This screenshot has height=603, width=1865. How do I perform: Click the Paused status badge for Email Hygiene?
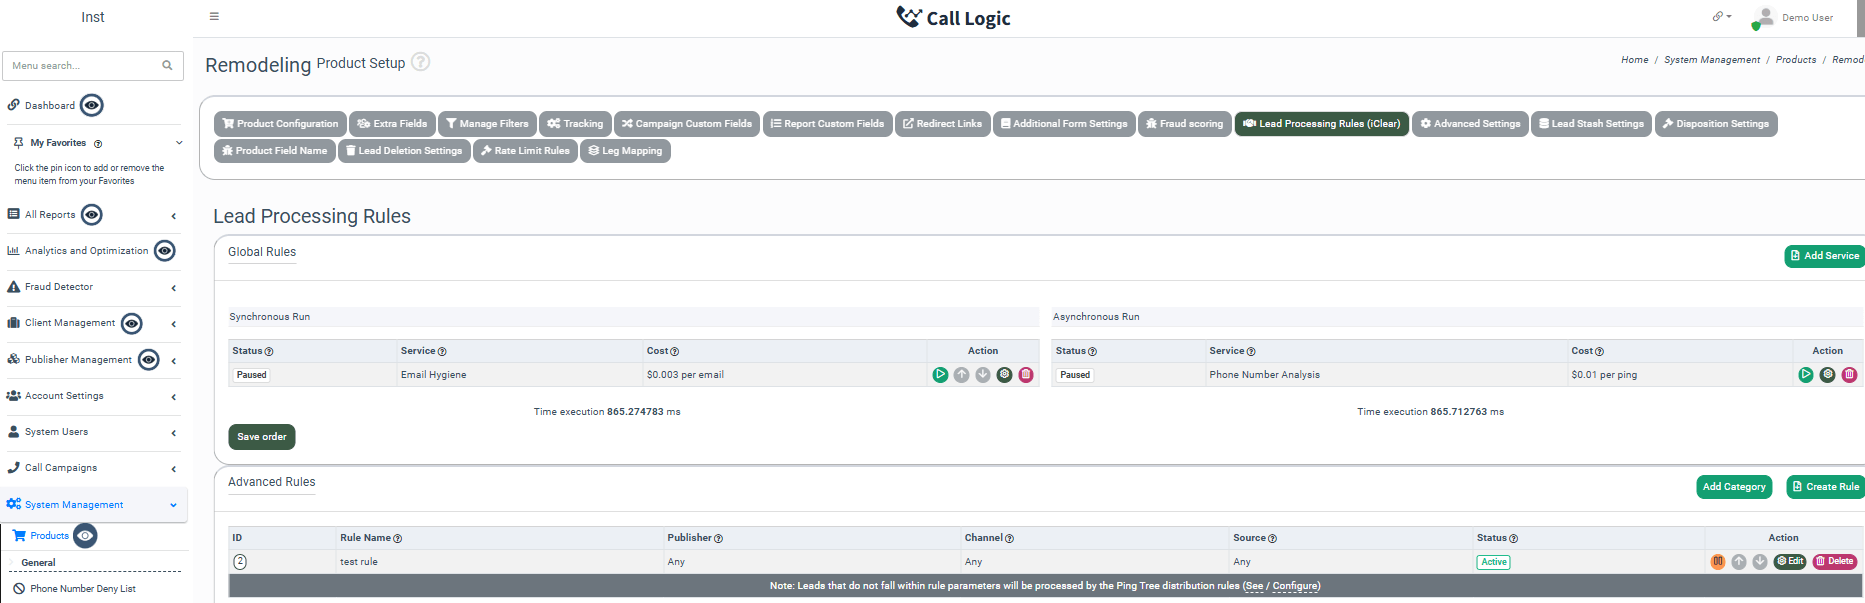pyautogui.click(x=252, y=375)
